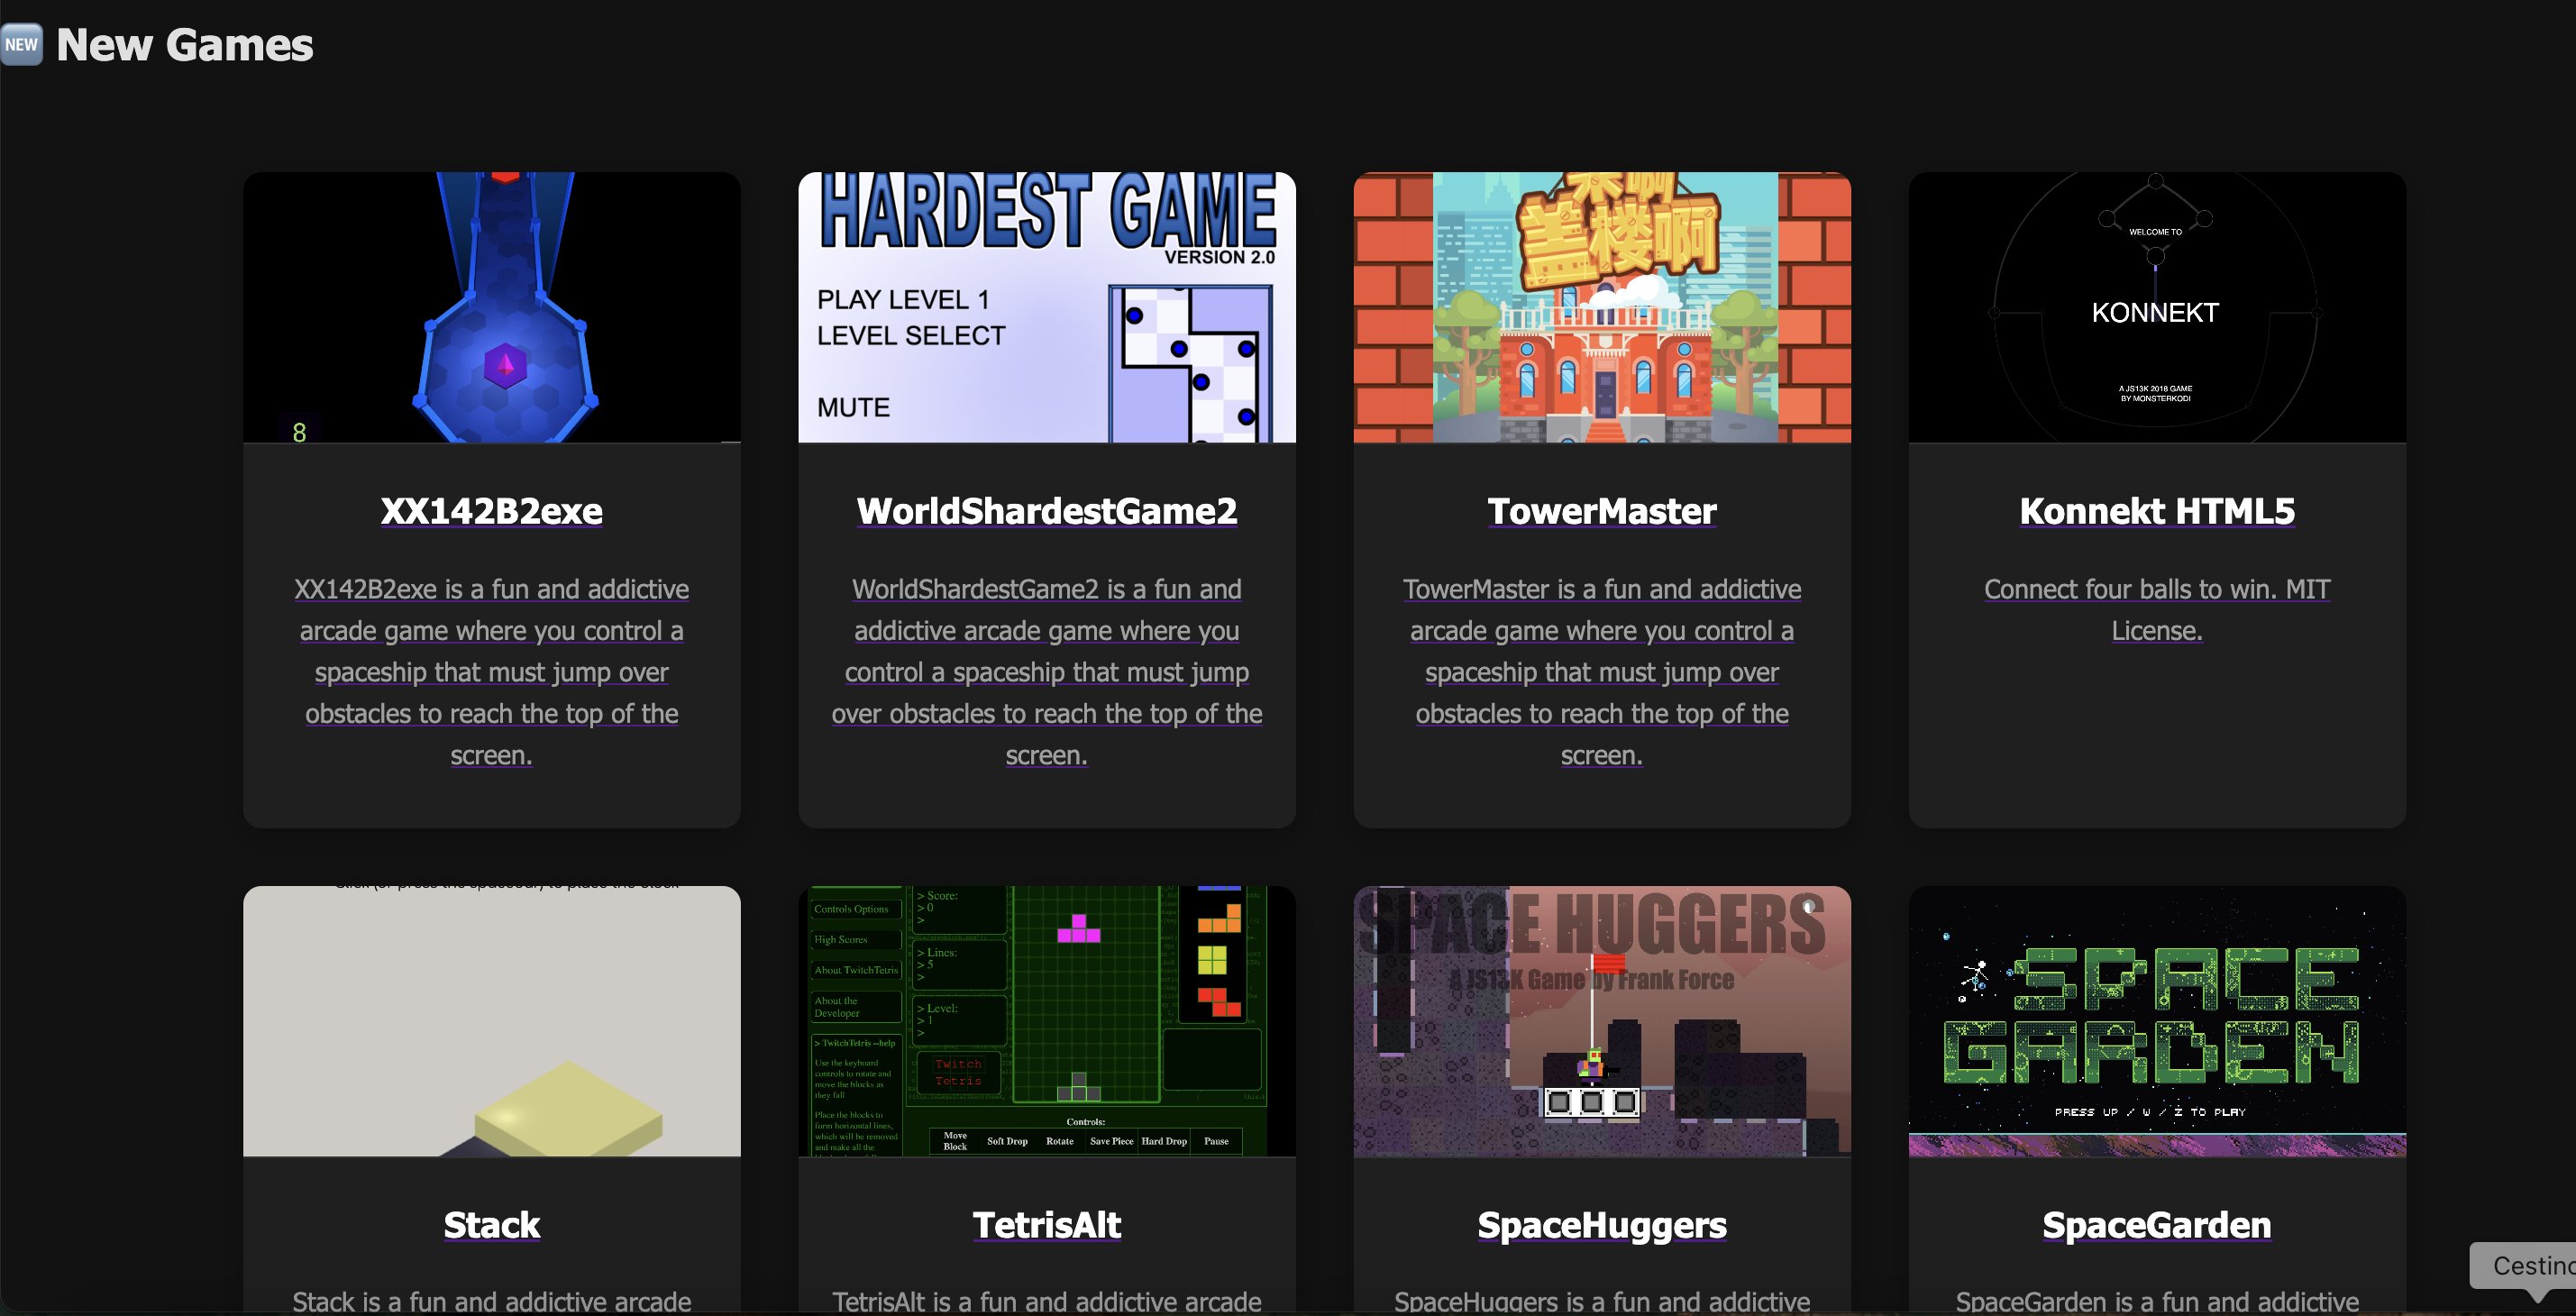
Task: Click the Hardest Game version 2.0 thumbnail
Action: point(1046,307)
